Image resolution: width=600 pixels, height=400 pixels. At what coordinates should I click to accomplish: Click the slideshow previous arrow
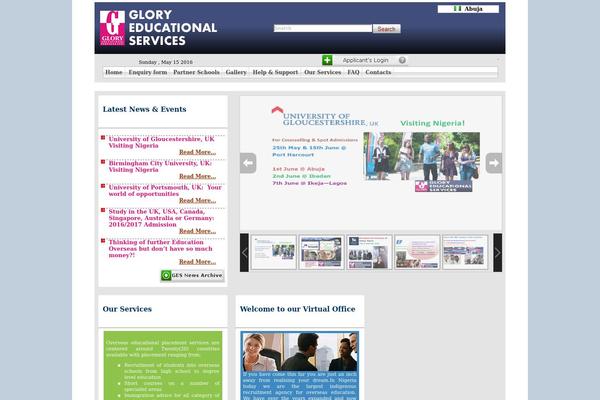(x=248, y=163)
